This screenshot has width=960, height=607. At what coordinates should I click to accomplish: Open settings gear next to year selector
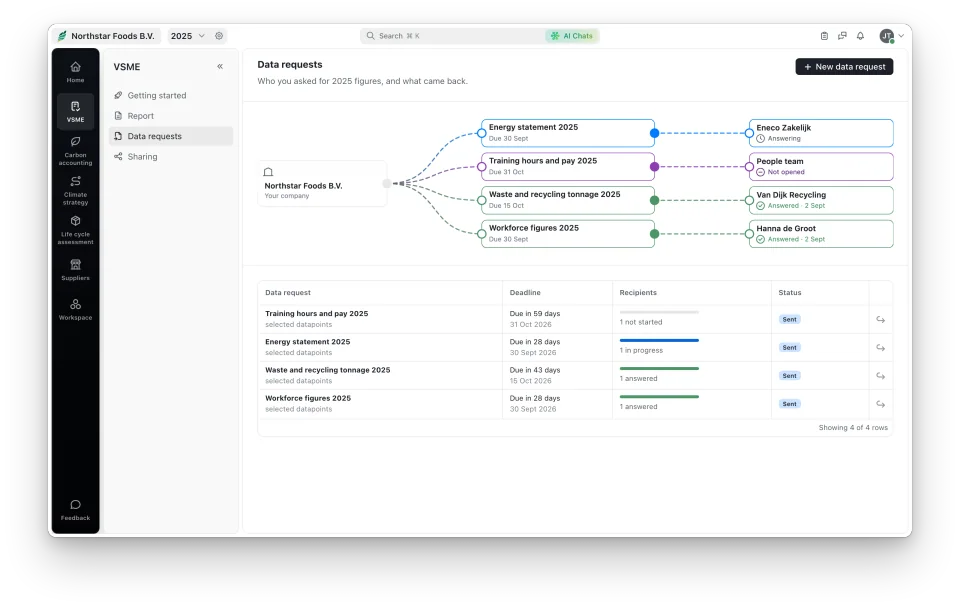(x=219, y=36)
